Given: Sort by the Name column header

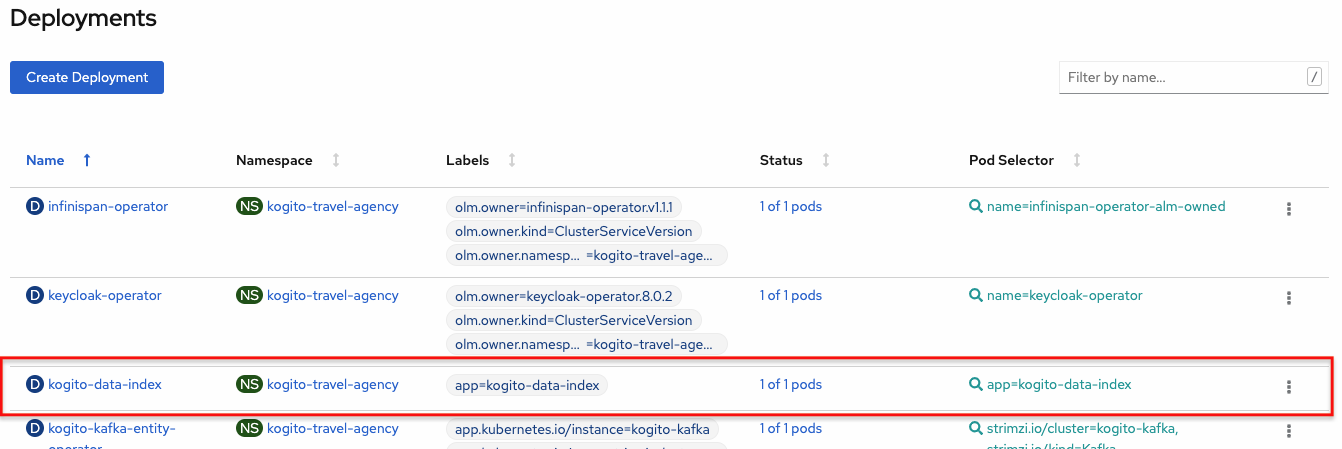Looking at the screenshot, I should coord(45,160).
